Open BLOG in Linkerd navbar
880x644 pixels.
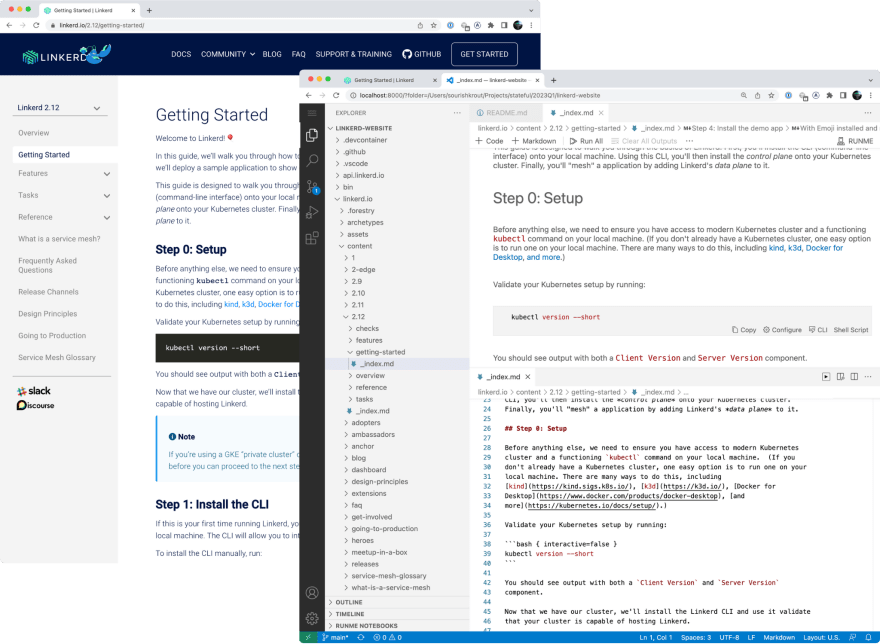point(272,54)
